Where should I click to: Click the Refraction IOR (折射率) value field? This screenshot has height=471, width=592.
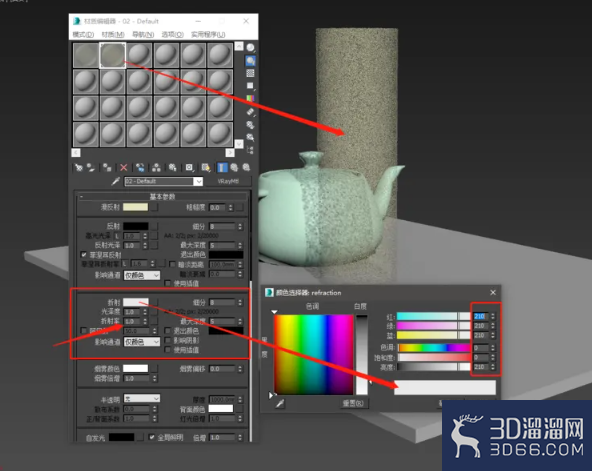click(132, 321)
